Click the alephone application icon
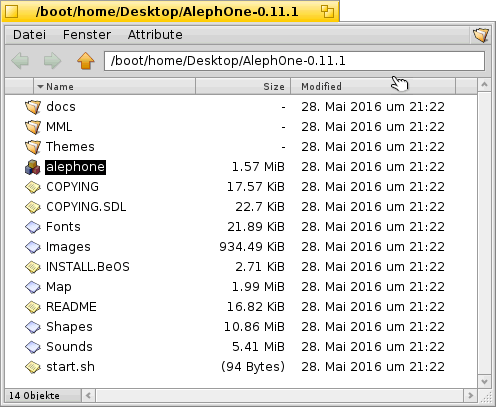The width and height of the screenshot is (496, 407). coord(33,167)
